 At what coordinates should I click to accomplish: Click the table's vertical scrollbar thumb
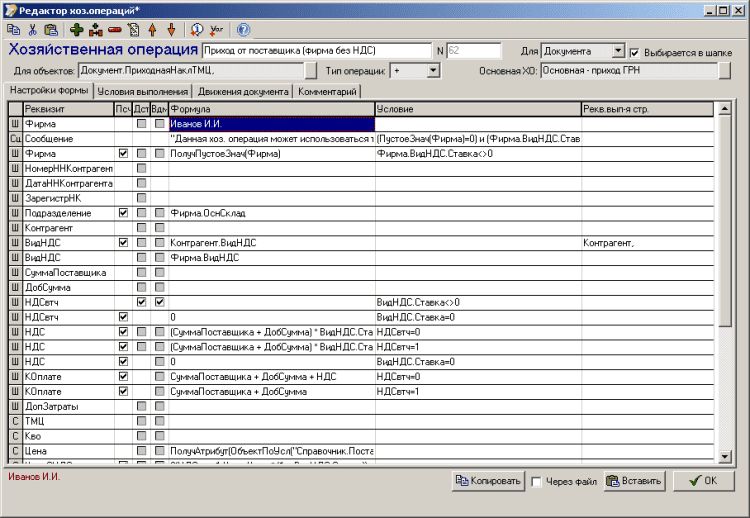[725, 221]
